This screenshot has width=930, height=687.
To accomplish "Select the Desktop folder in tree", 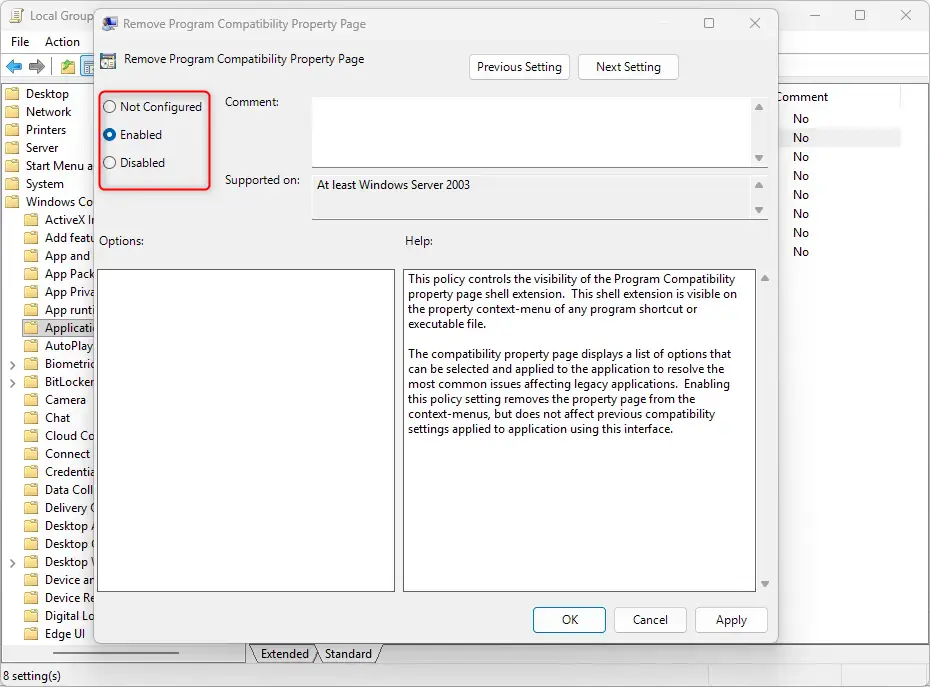I will pyautogui.click(x=37, y=94).
